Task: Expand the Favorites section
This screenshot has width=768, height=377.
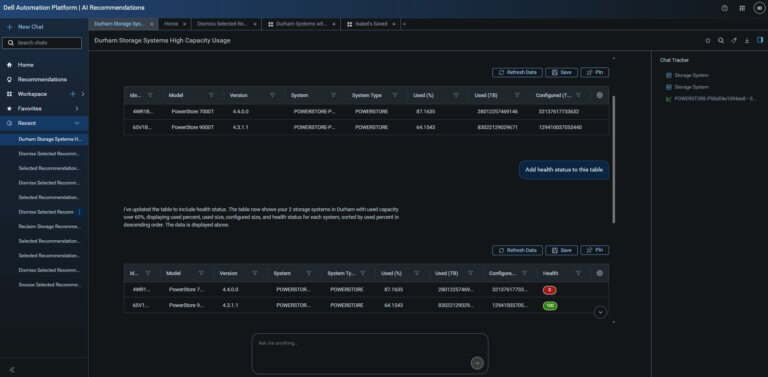Action: (x=77, y=109)
